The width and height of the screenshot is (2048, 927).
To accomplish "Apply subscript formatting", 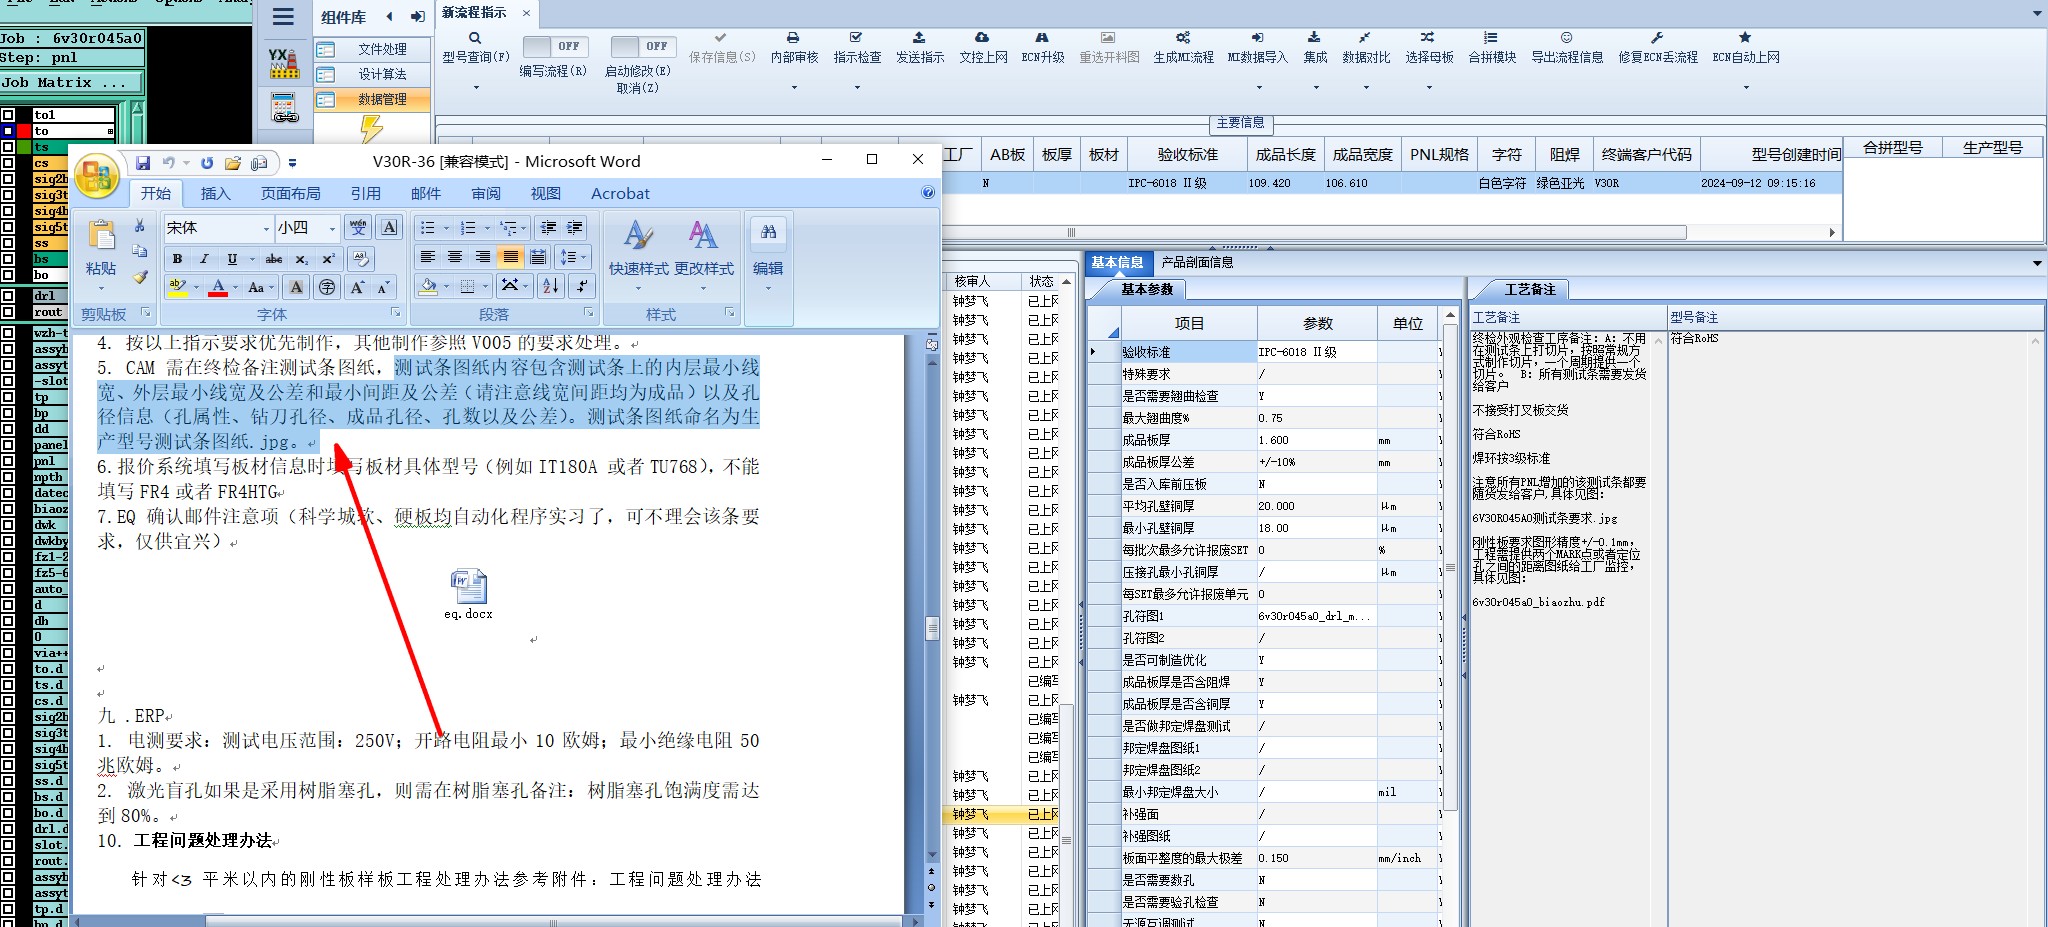I will coord(301,259).
